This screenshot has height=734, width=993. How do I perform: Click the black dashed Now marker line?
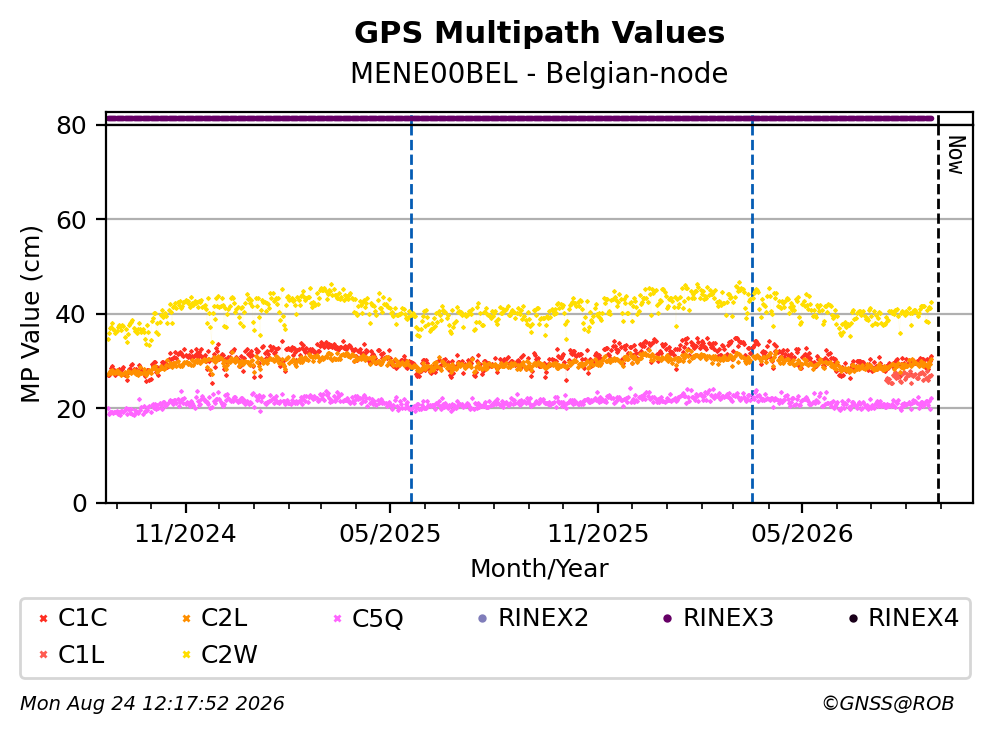tap(938, 310)
